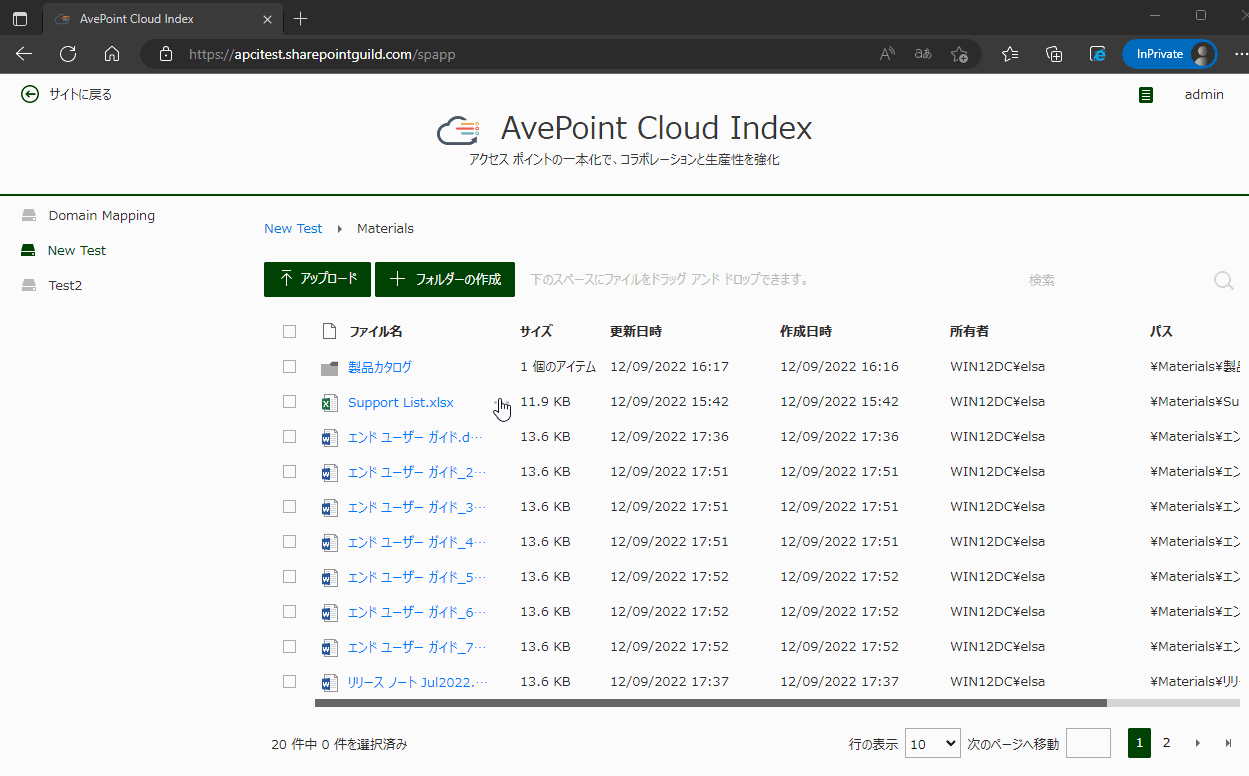Open the エンド ユーザー ガイド_6 file link
The height and width of the screenshot is (776, 1249).
417,612
